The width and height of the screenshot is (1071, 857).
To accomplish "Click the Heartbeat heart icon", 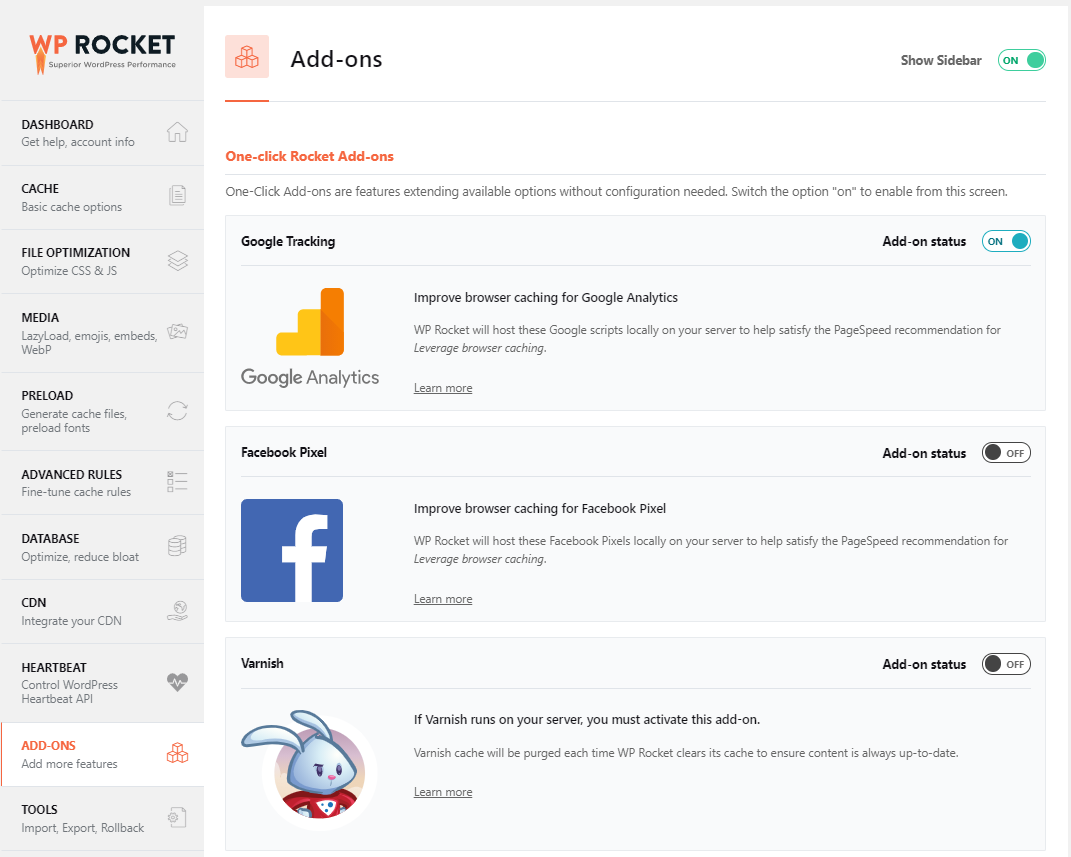I will click(x=177, y=682).
